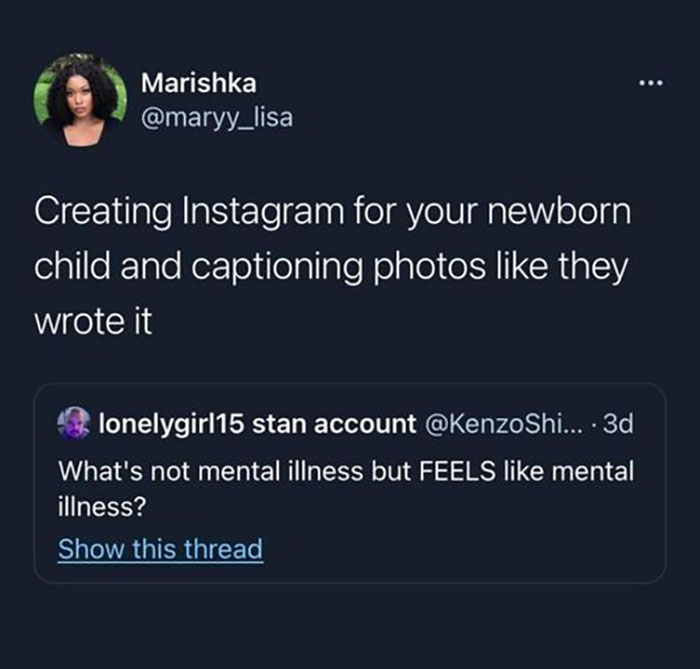
Task: Open the @maryy_lisa handle
Action: [217, 118]
